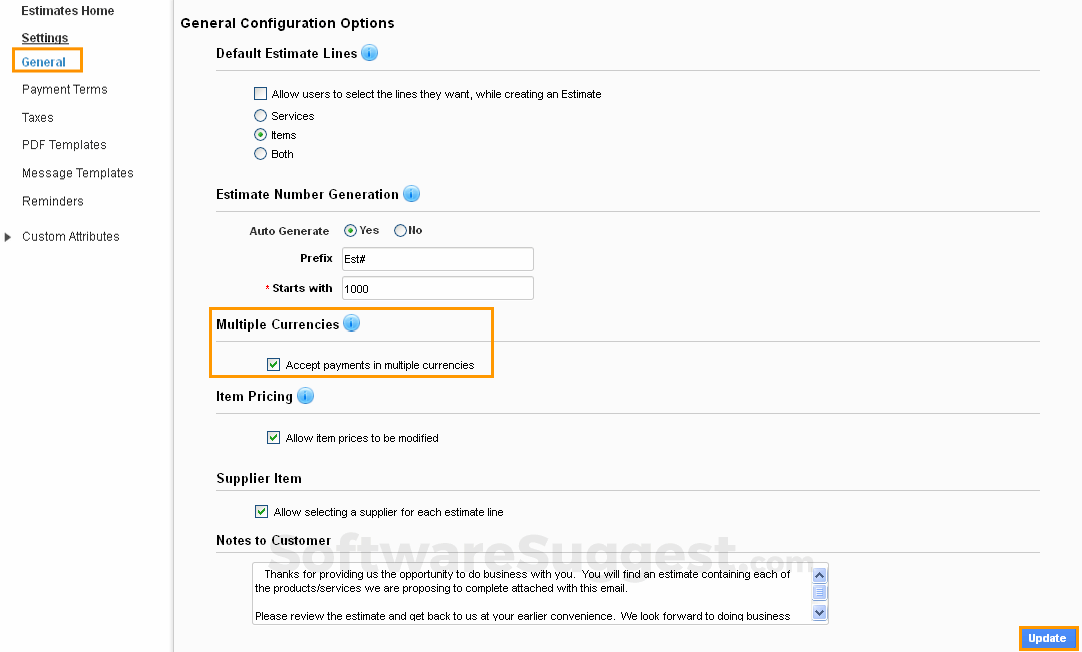
Task: Open the Item Pricing info tooltip
Action: (x=305, y=396)
